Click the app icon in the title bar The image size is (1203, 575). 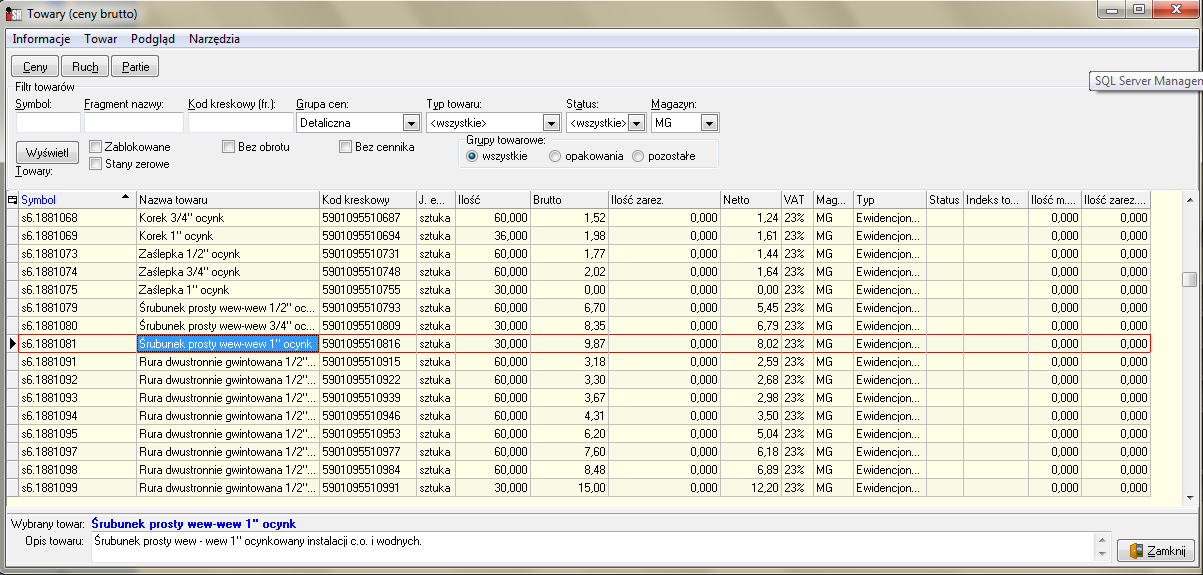15,14
